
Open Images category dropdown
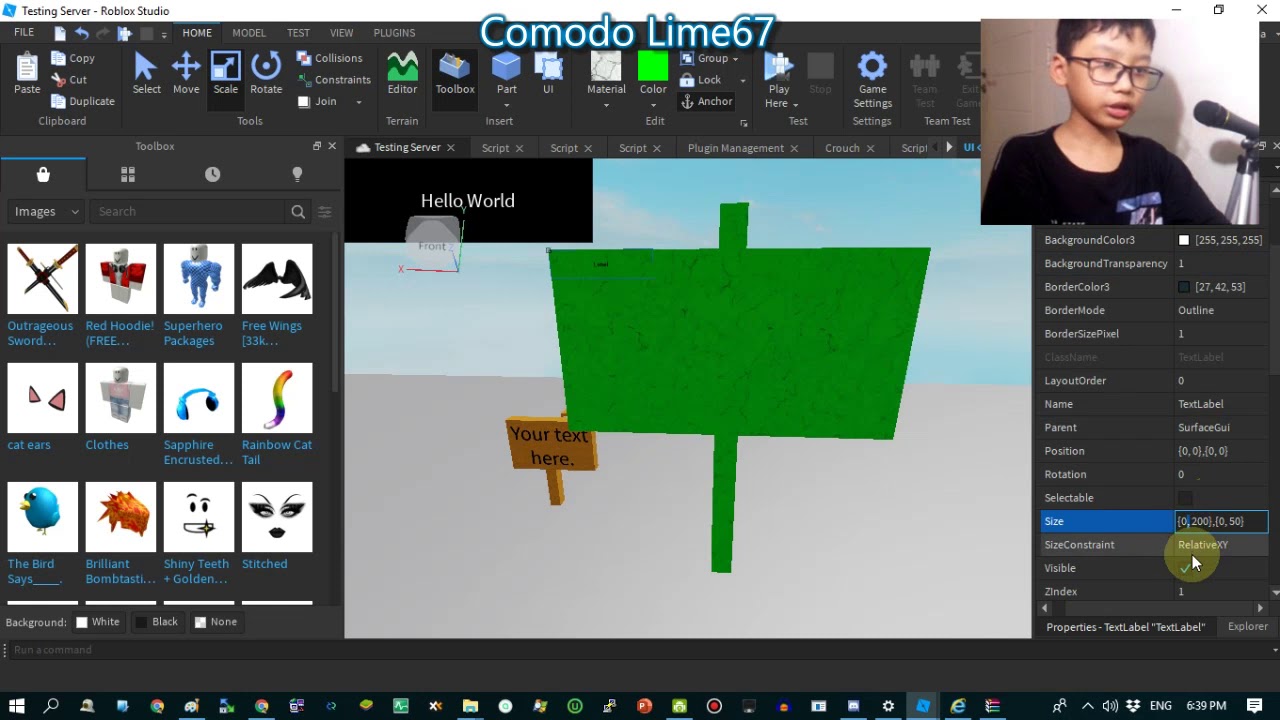pyautogui.click(x=46, y=211)
